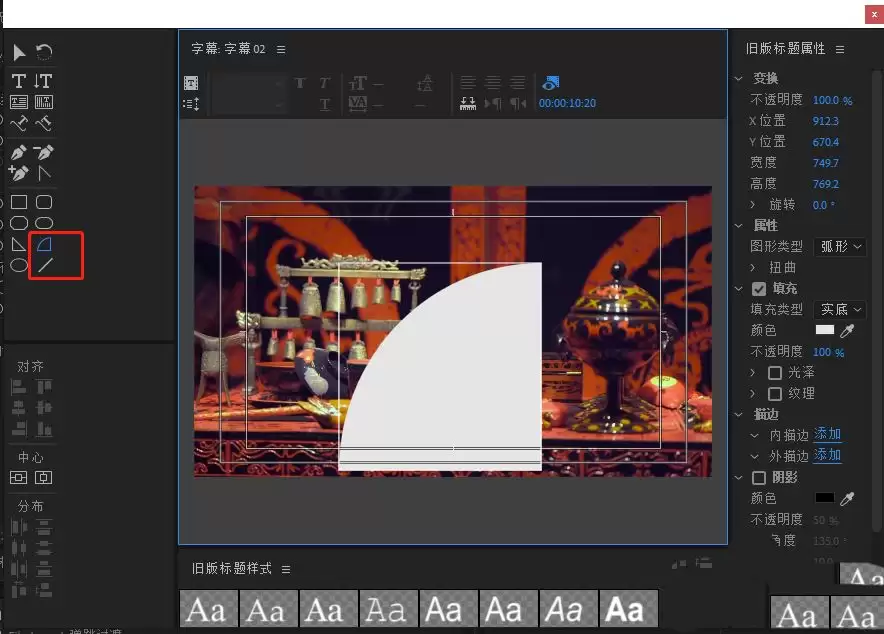
Task: Choose the Ellipse tool
Action: coord(19,265)
